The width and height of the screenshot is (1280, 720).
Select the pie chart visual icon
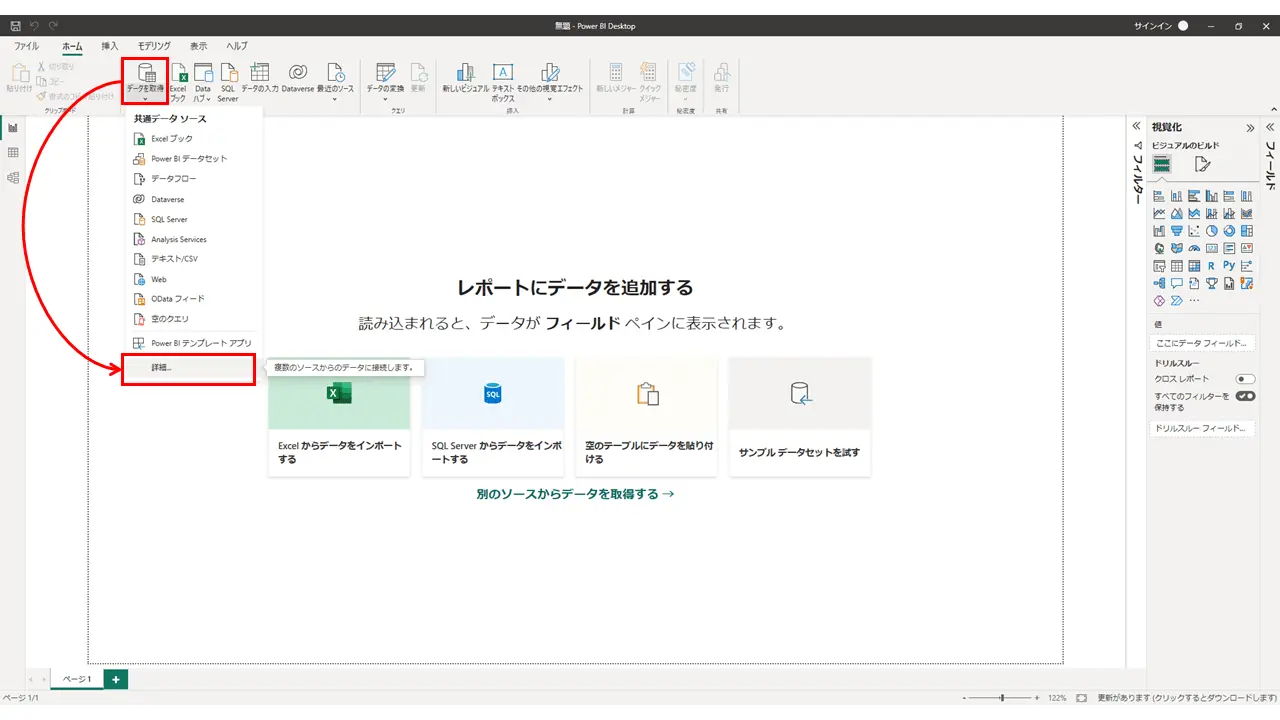tap(1211, 231)
